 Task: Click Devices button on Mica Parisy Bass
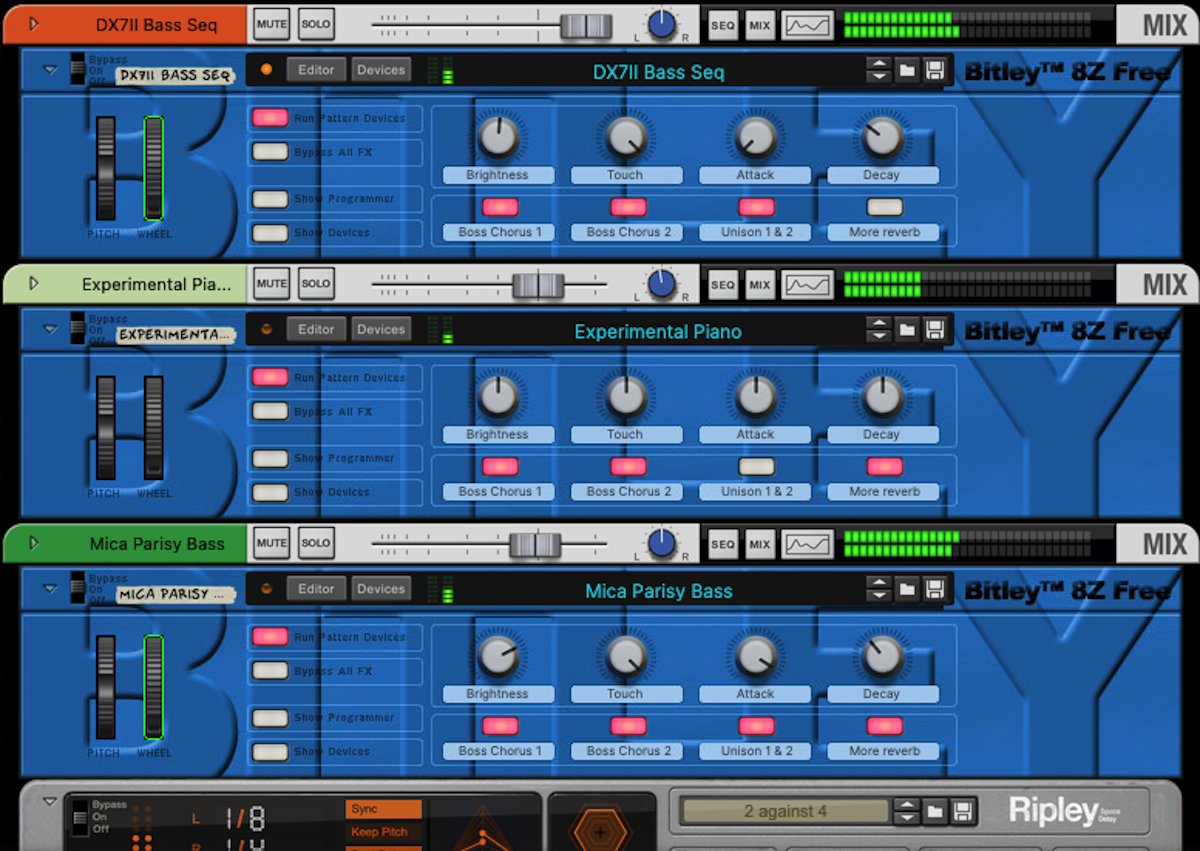(381, 589)
